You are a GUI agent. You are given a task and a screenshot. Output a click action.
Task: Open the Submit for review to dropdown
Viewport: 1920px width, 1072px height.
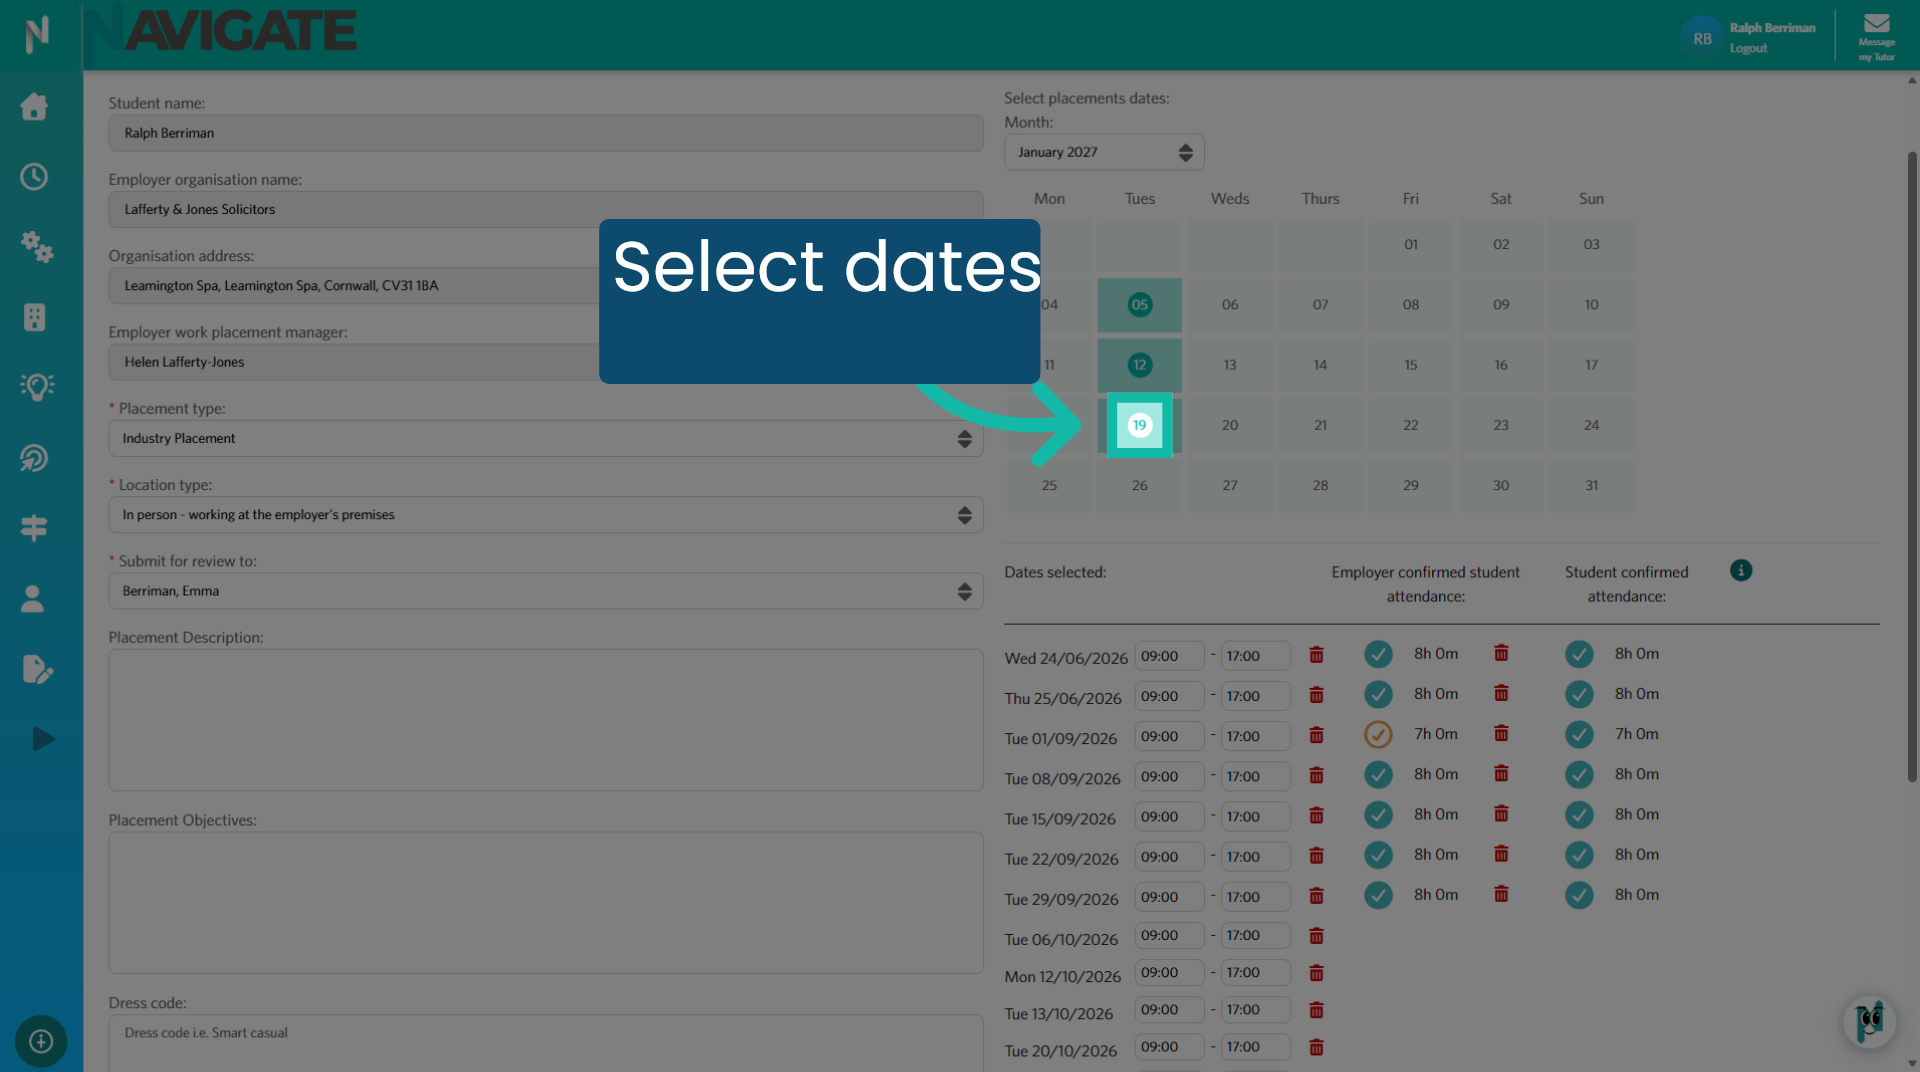pyautogui.click(x=546, y=591)
